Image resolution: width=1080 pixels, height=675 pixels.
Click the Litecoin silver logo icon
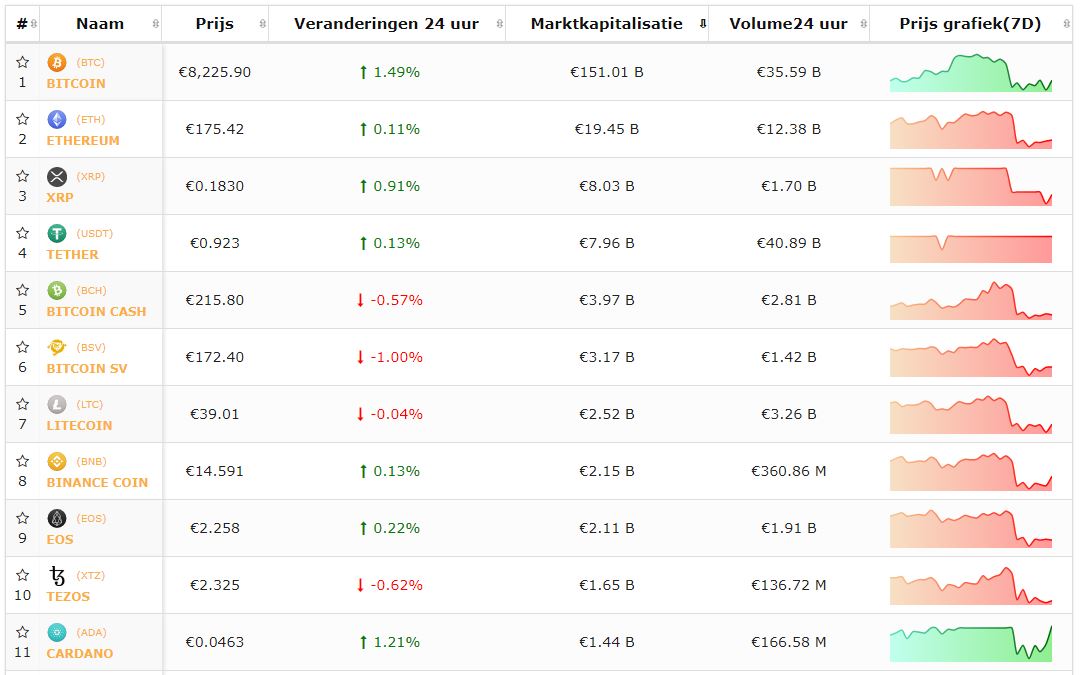(x=57, y=404)
